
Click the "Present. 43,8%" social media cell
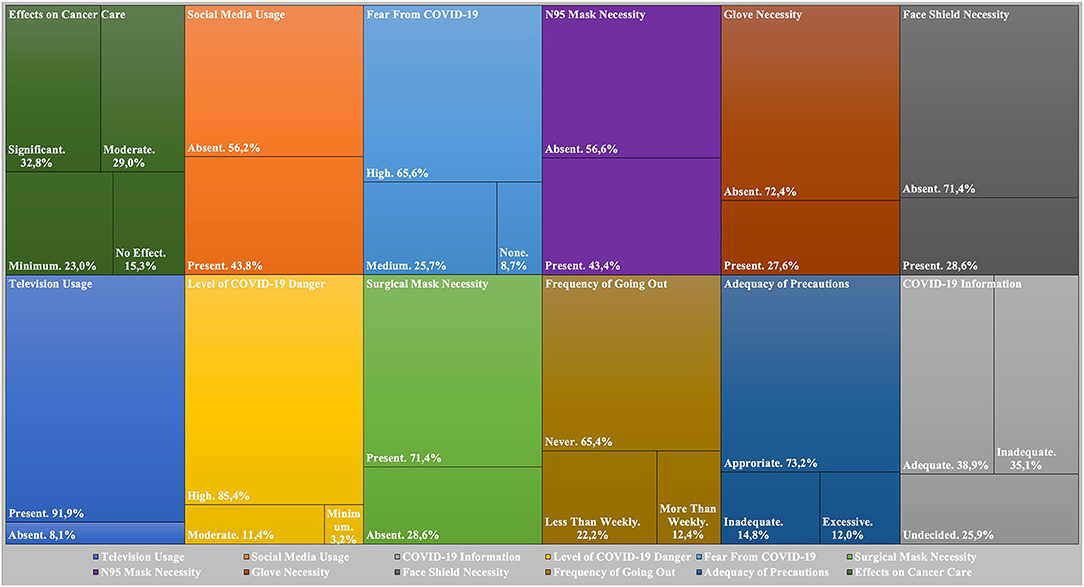[x=274, y=216]
